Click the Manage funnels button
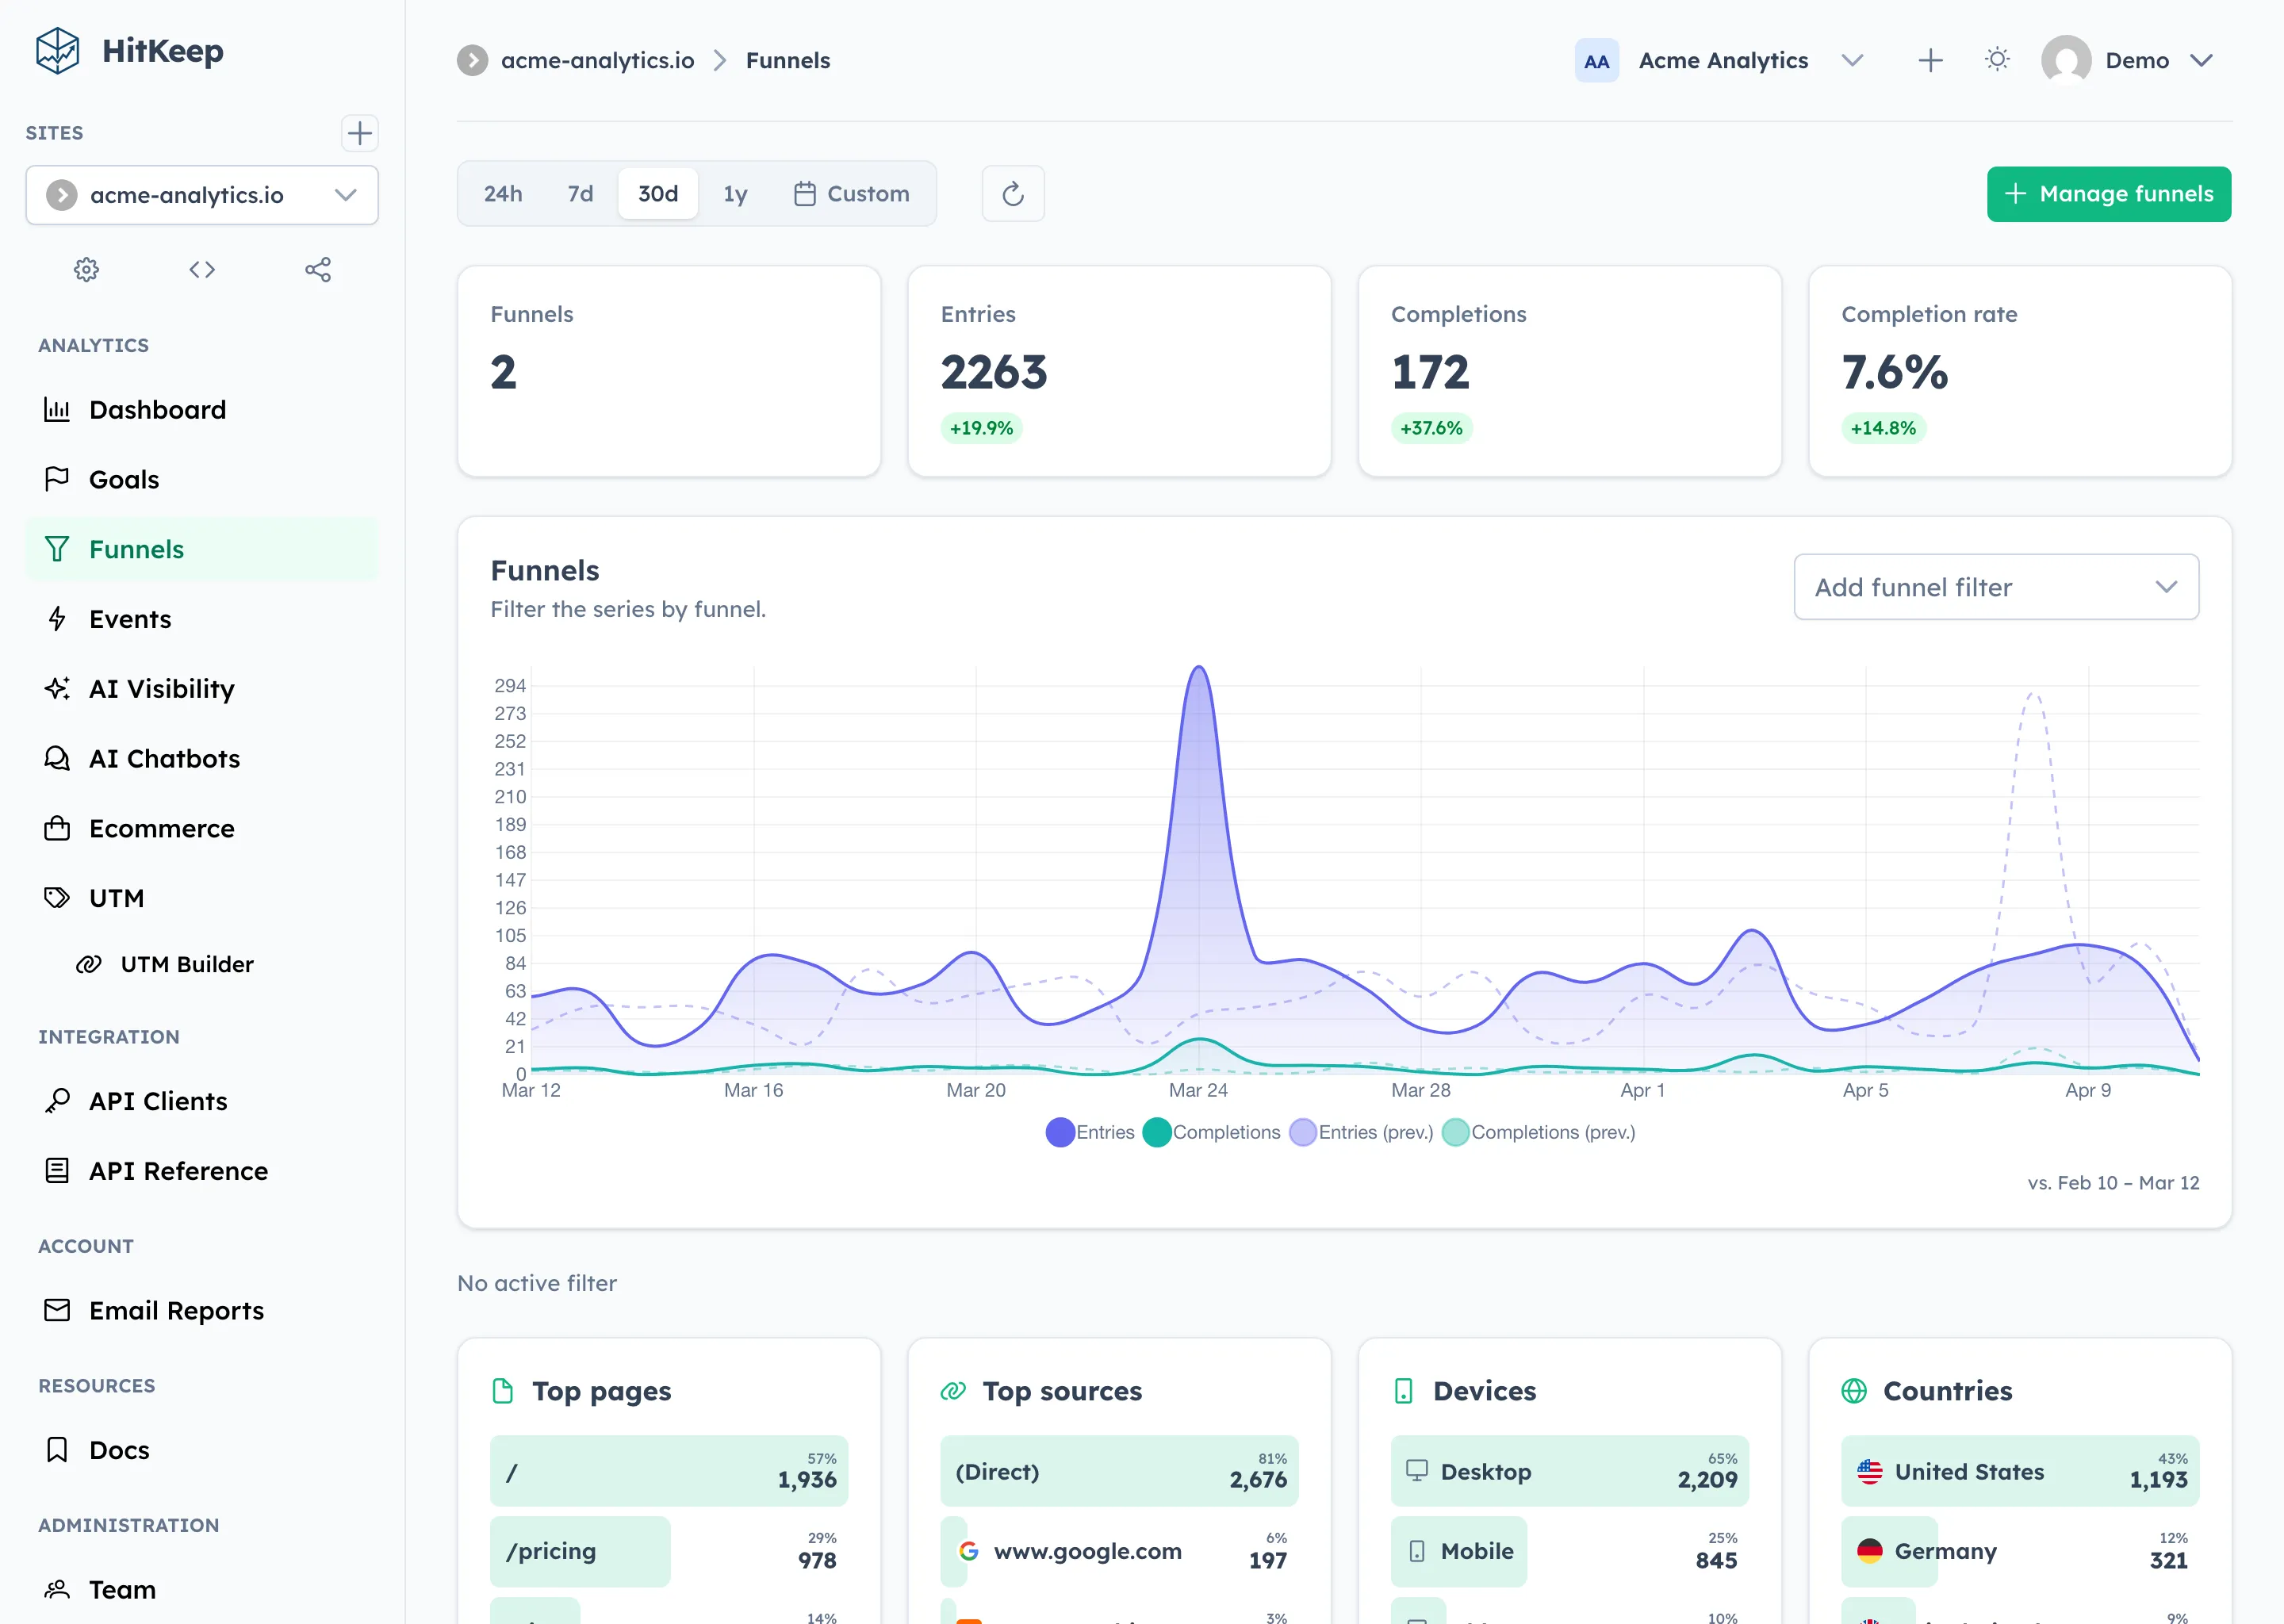This screenshot has width=2284, height=1624. (x=2108, y=193)
